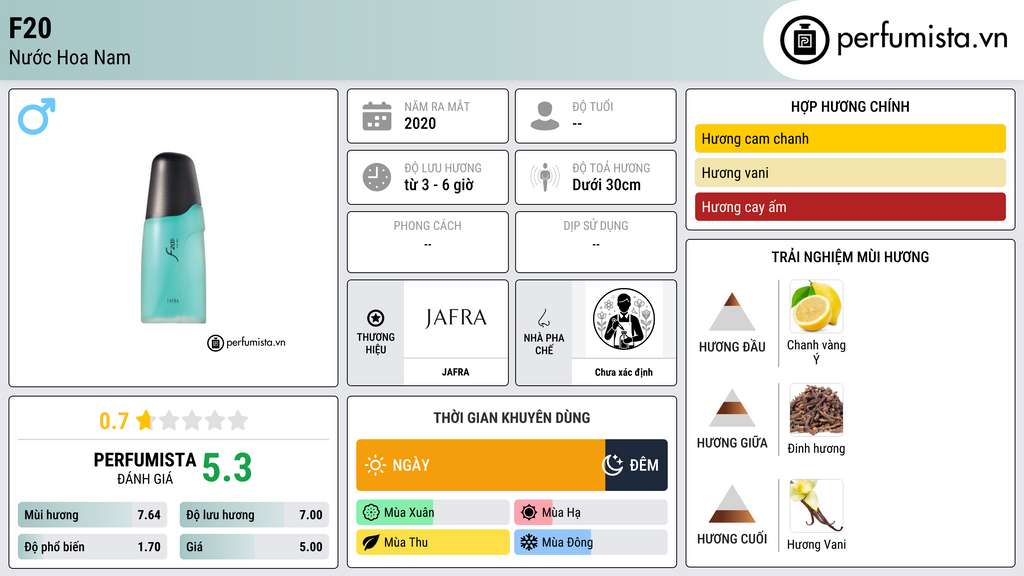1024x576 pixels.
Task: Click the Độ tuổi label
Action: point(593,106)
